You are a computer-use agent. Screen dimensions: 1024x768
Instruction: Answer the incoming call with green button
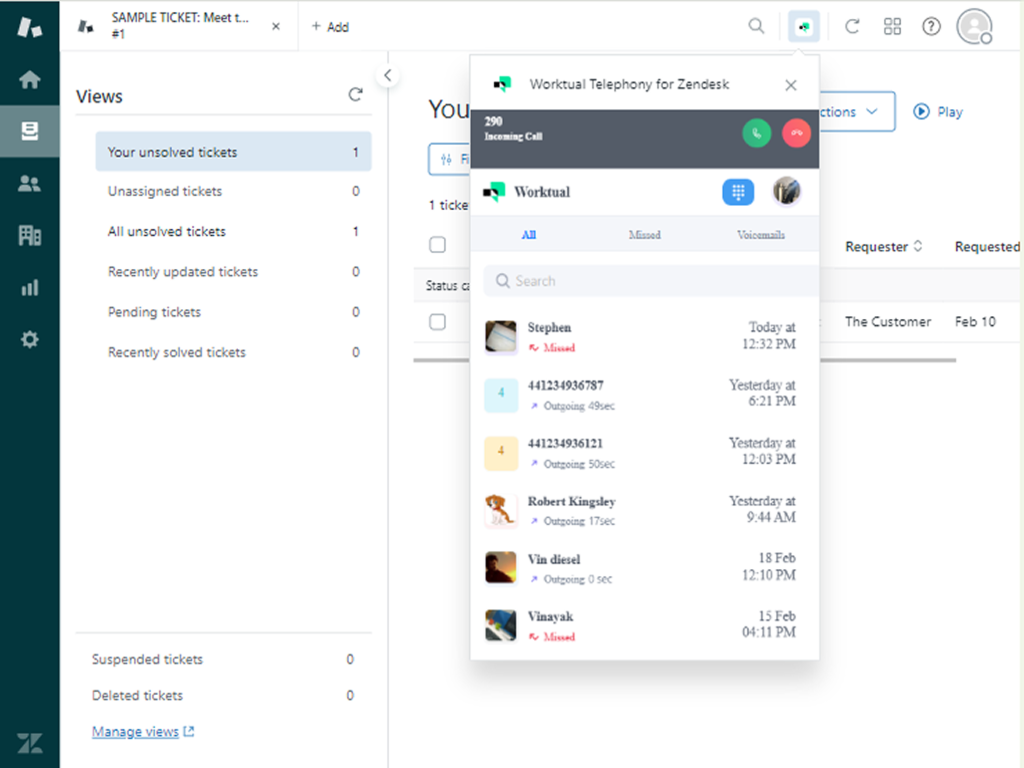[x=756, y=133]
